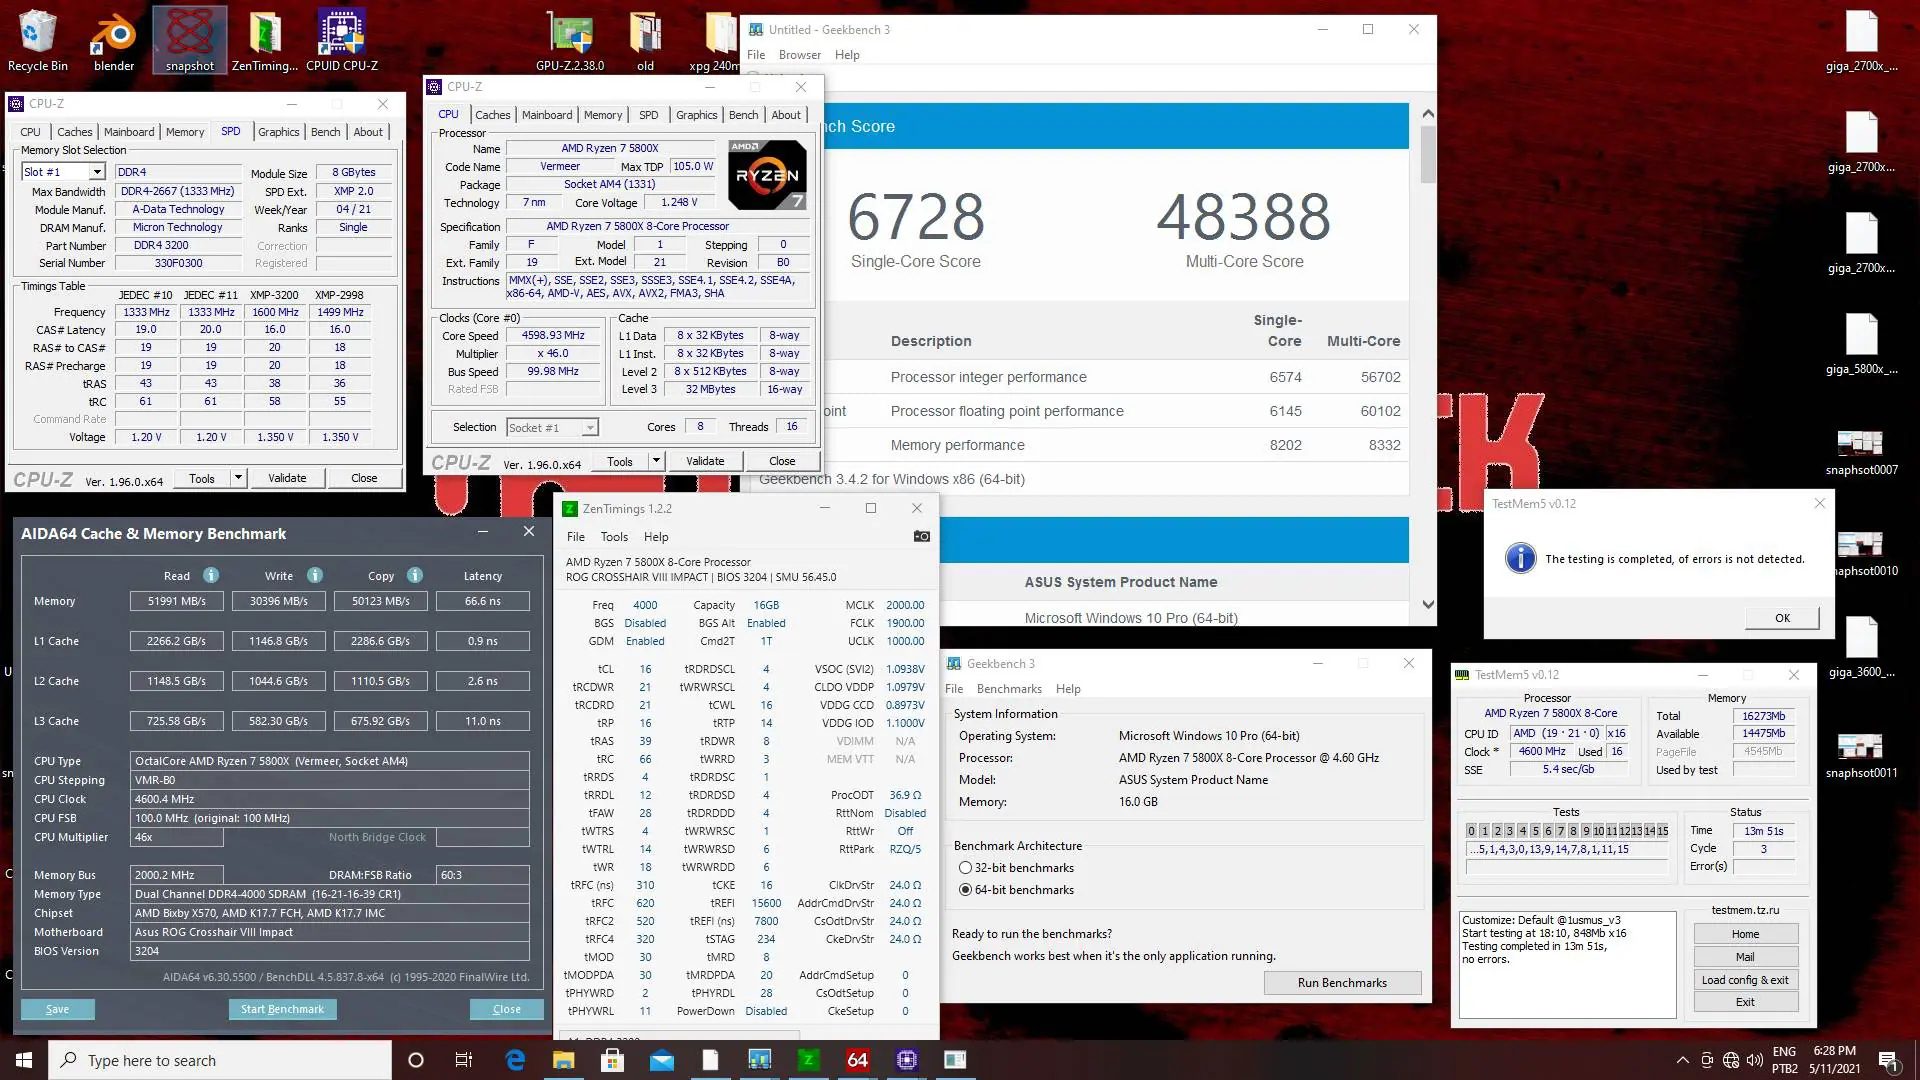Screen dimensions: 1920x1080
Task: Select the GPU-Z.2.38.0 desktop icon
Action: 570,41
